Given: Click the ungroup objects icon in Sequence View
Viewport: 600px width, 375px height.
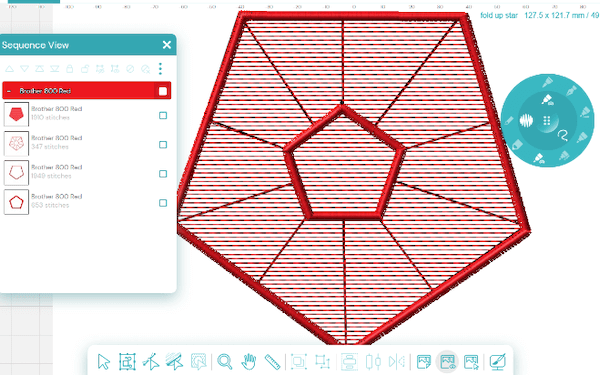Looking at the screenshot, I should [115, 69].
